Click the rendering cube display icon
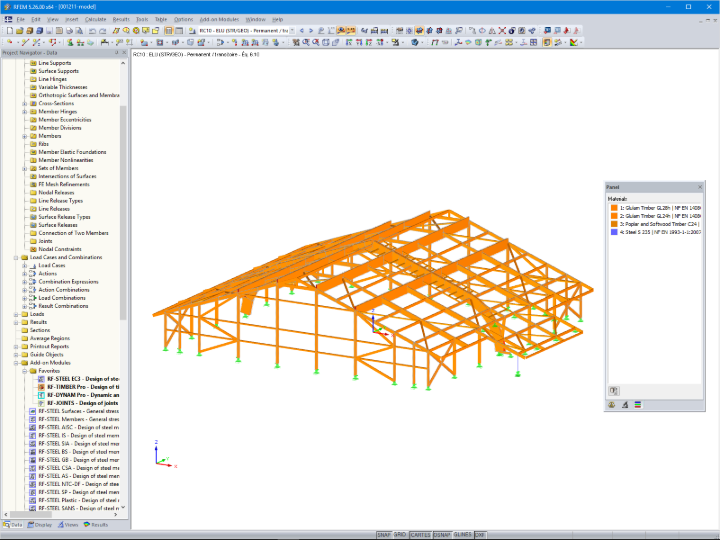 click(x=415, y=42)
